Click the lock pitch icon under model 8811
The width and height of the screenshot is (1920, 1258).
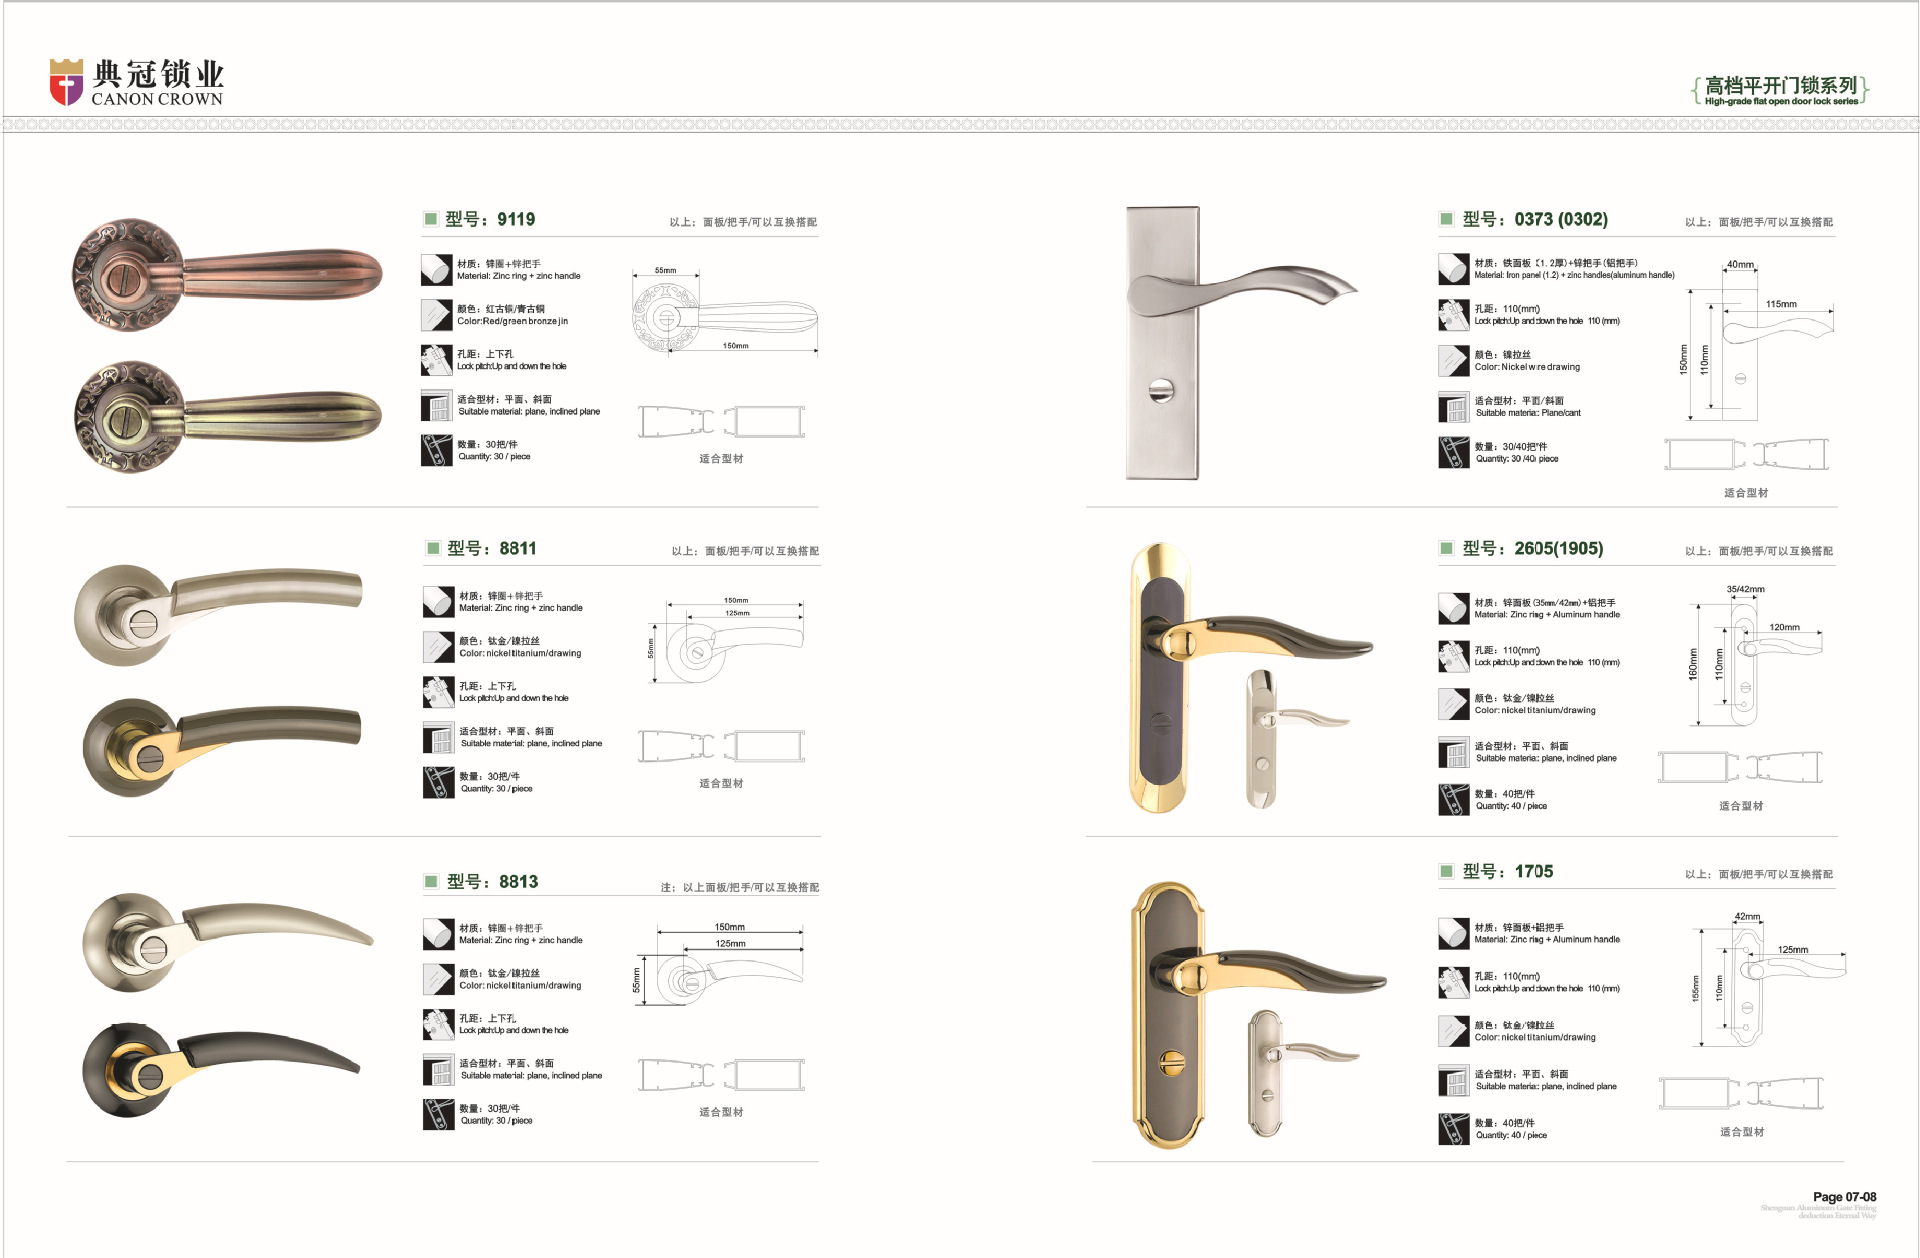(439, 692)
